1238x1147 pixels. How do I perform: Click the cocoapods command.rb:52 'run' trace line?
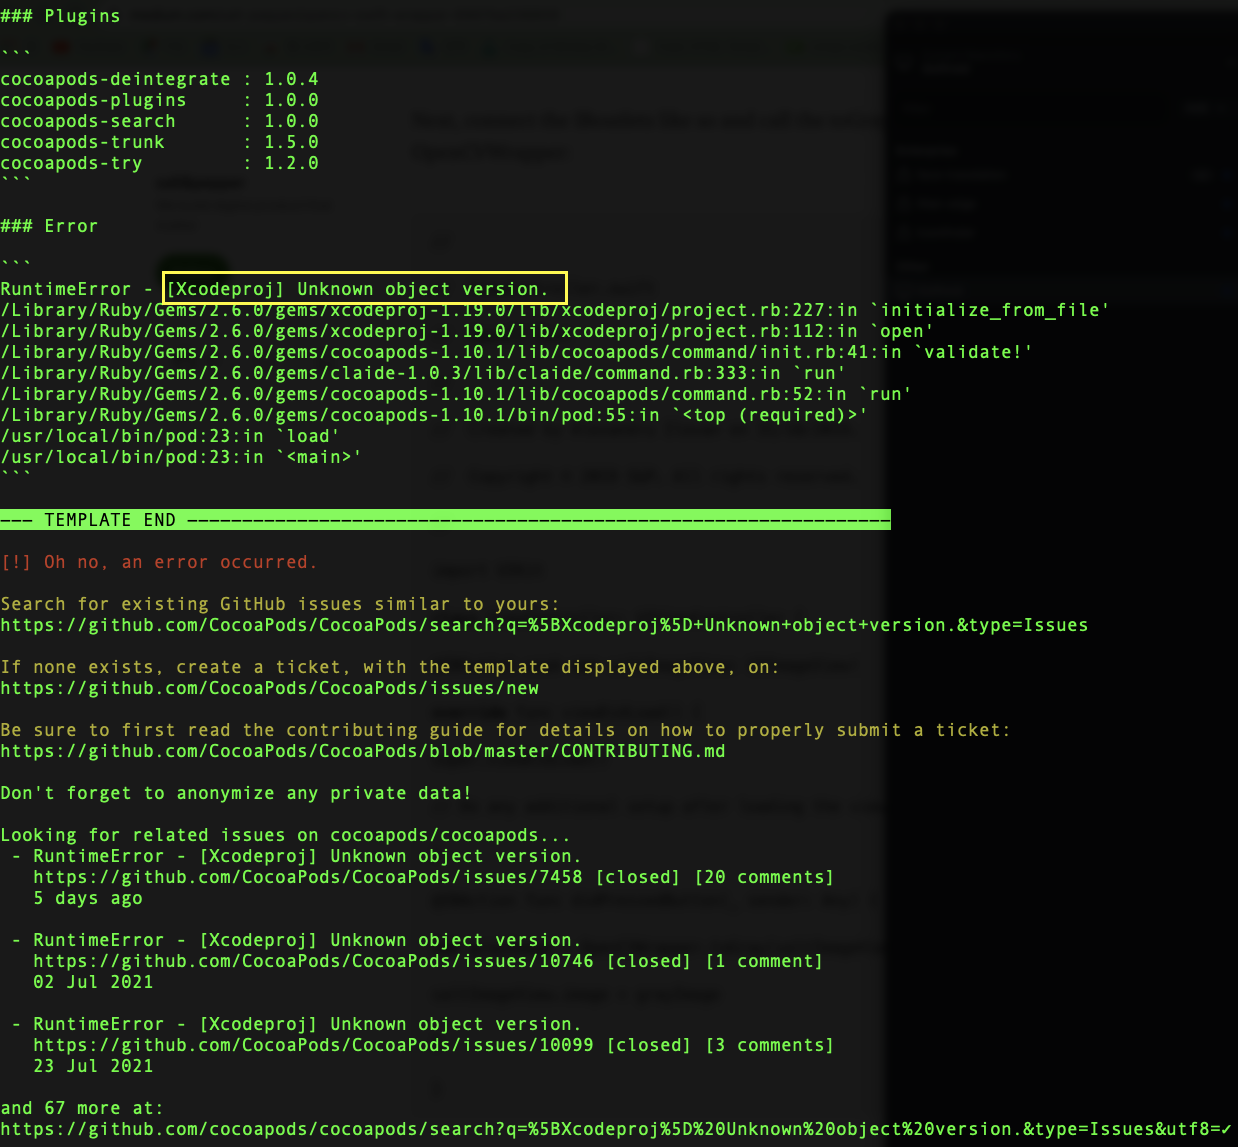click(x=456, y=394)
